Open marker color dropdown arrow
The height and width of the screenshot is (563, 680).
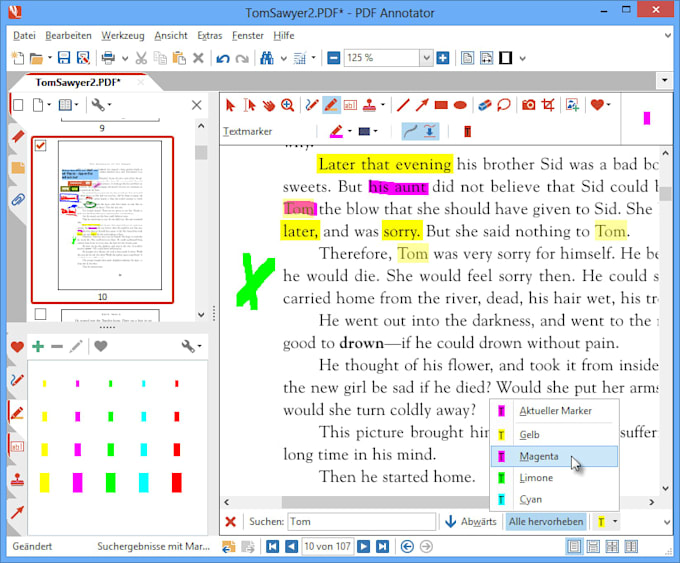350,131
